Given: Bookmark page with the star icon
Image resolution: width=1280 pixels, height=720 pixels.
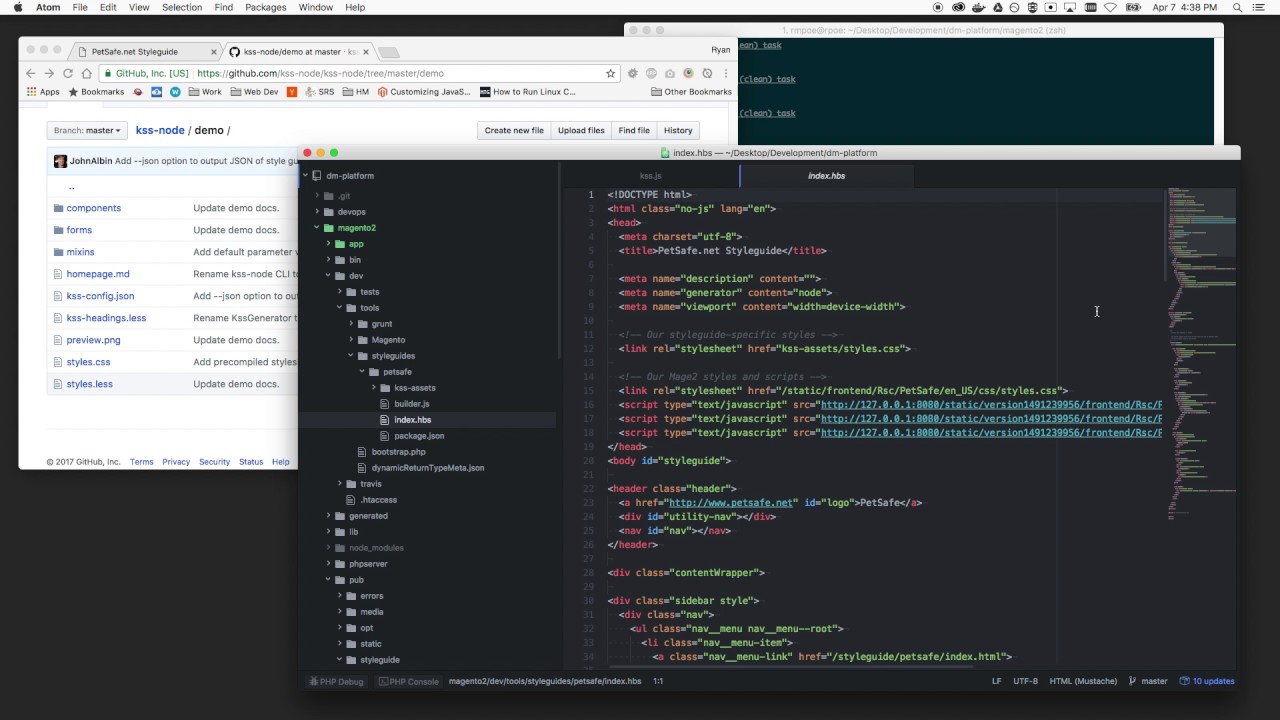Looking at the screenshot, I should [610, 73].
